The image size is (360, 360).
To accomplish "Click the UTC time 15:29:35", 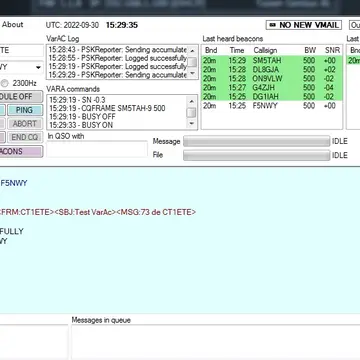I will pos(122,25).
